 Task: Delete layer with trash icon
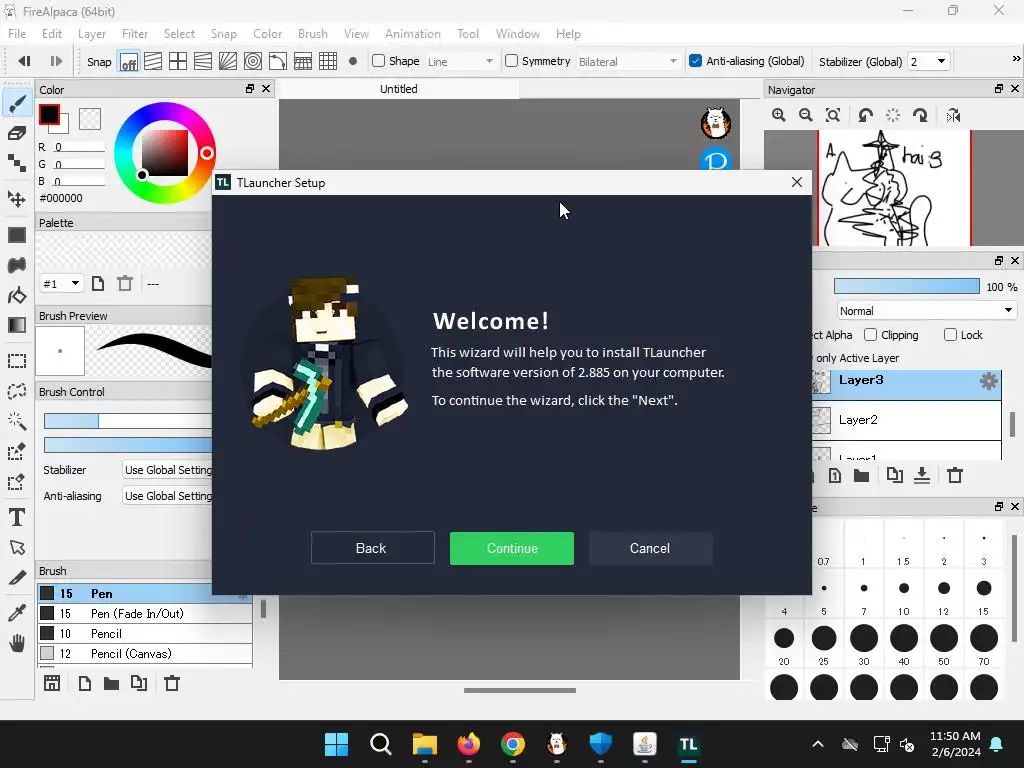(x=955, y=475)
